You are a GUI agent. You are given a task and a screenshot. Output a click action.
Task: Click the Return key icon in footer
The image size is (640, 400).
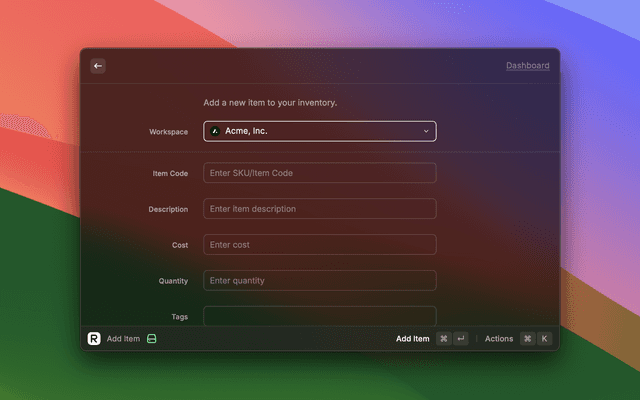[x=461, y=339]
